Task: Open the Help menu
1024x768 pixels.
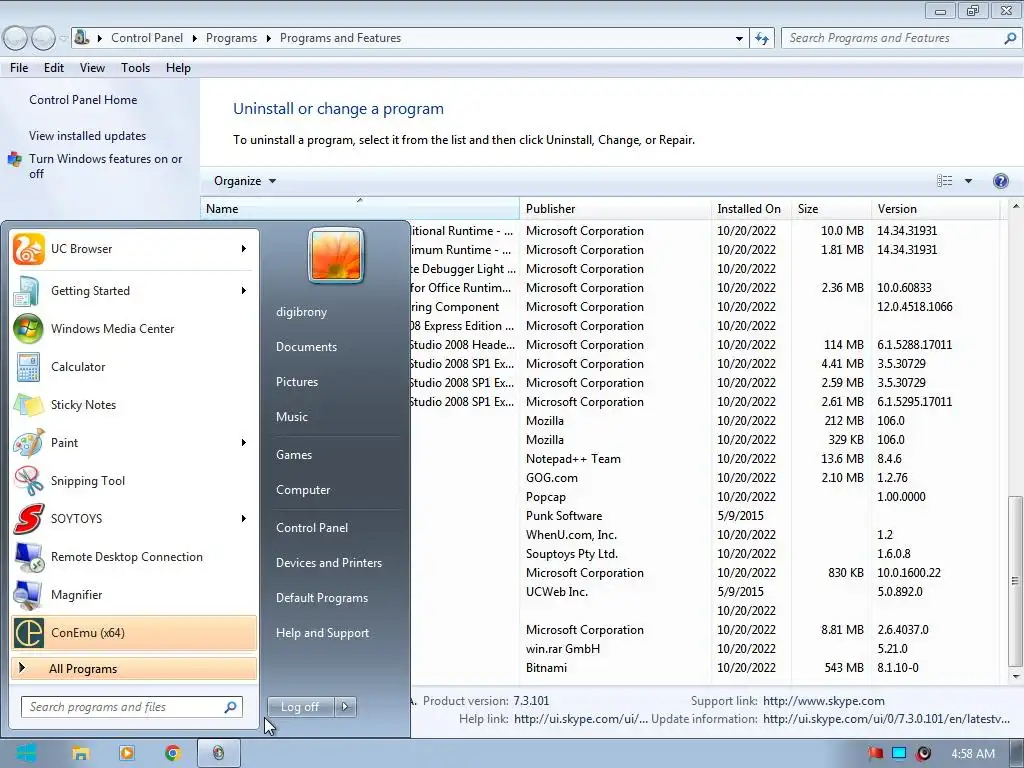Action: coord(178,68)
